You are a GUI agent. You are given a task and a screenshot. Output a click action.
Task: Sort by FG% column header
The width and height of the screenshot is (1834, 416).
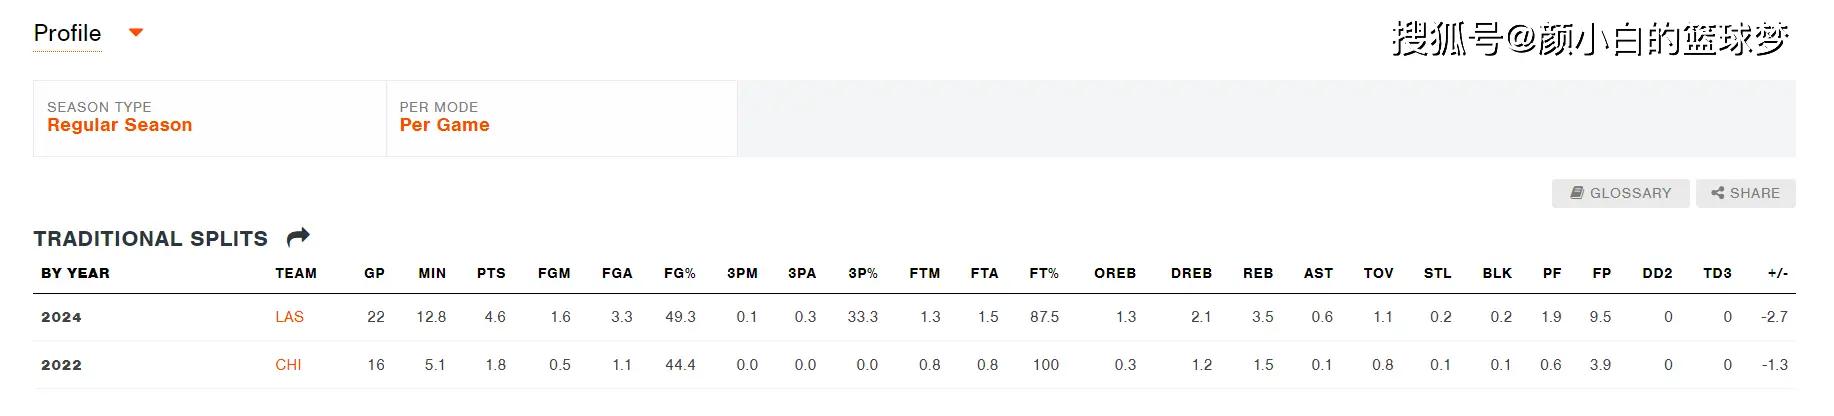click(680, 273)
